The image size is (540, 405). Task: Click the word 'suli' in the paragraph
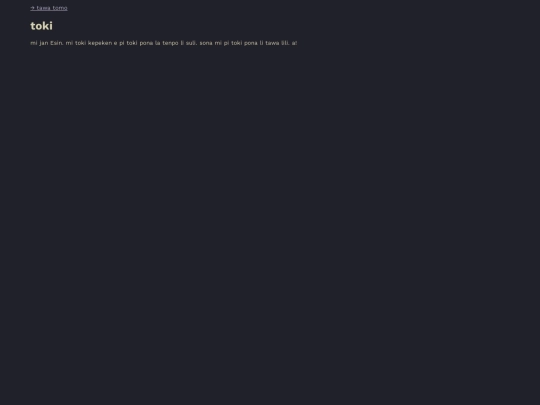coord(191,43)
